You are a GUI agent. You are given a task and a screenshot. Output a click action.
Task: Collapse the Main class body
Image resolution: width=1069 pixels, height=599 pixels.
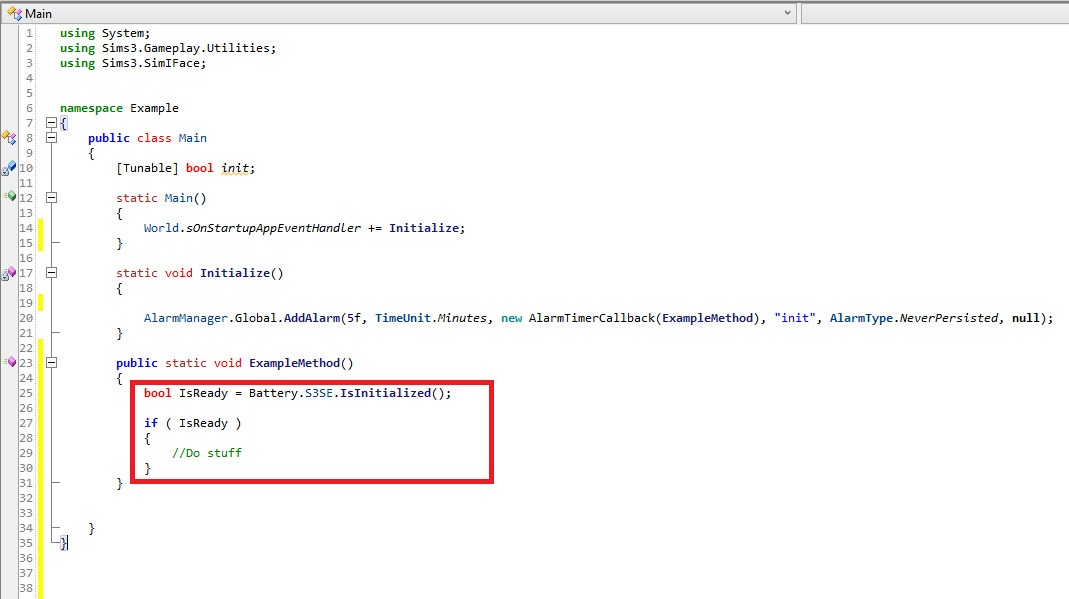(51, 138)
